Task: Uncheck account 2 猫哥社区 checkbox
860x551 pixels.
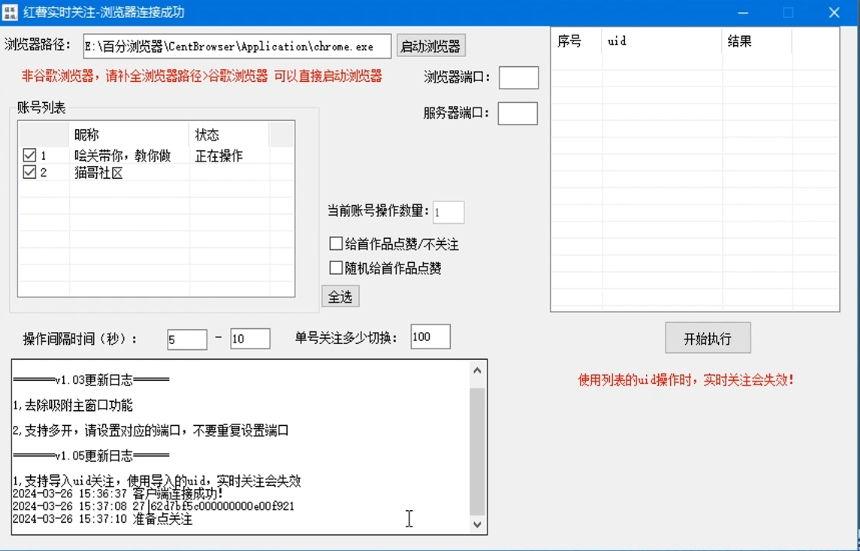Action: click(x=29, y=173)
